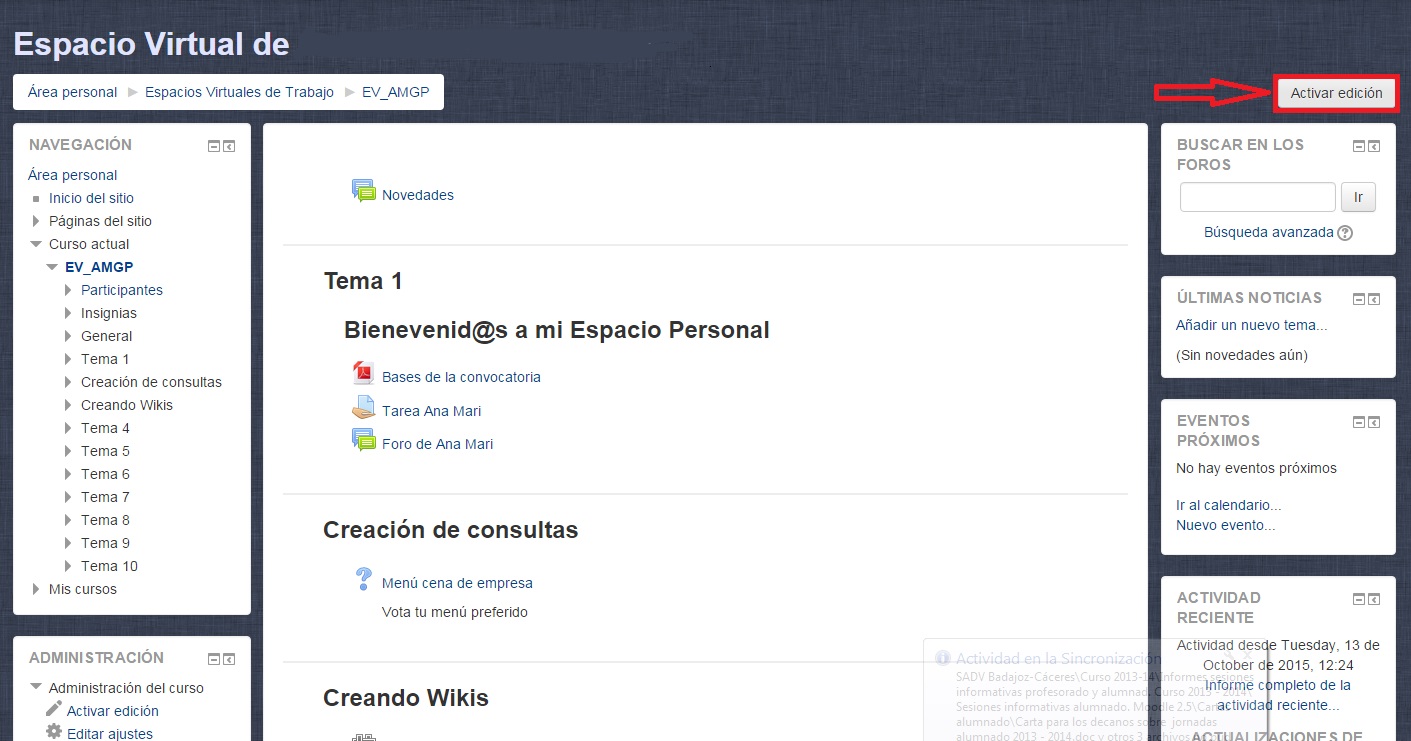
Task: Expand the Participantes tree node
Action: pyautogui.click(x=68, y=290)
